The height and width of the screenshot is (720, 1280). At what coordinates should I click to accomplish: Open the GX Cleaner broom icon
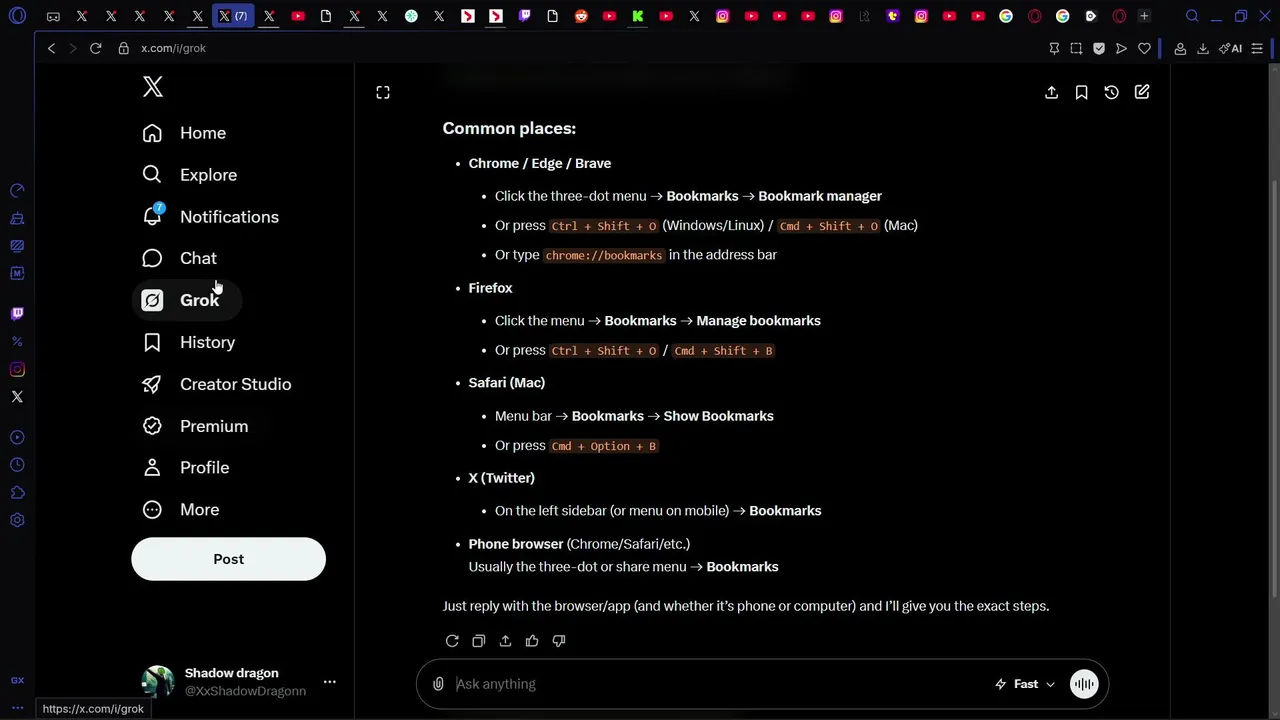[x=17, y=218]
